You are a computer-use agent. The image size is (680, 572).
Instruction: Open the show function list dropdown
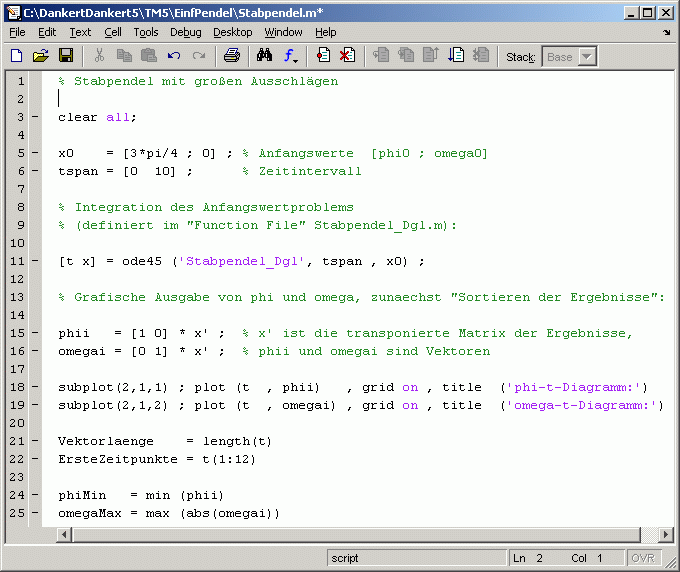click(x=291, y=56)
